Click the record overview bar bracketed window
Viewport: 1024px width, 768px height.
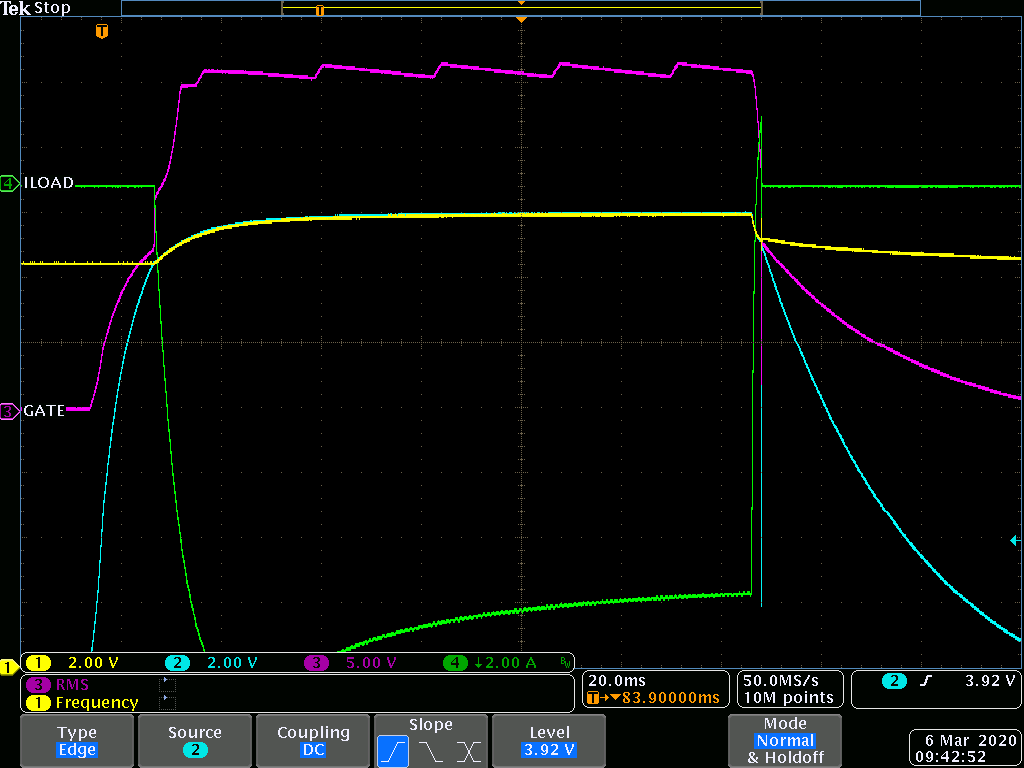pos(522,8)
